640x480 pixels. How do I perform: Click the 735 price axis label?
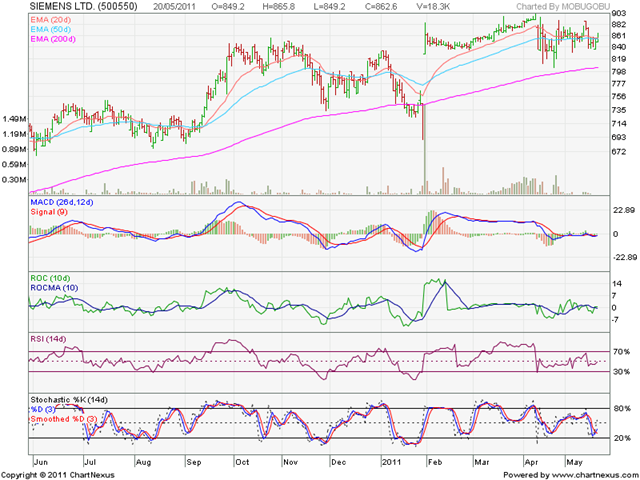tap(619, 110)
